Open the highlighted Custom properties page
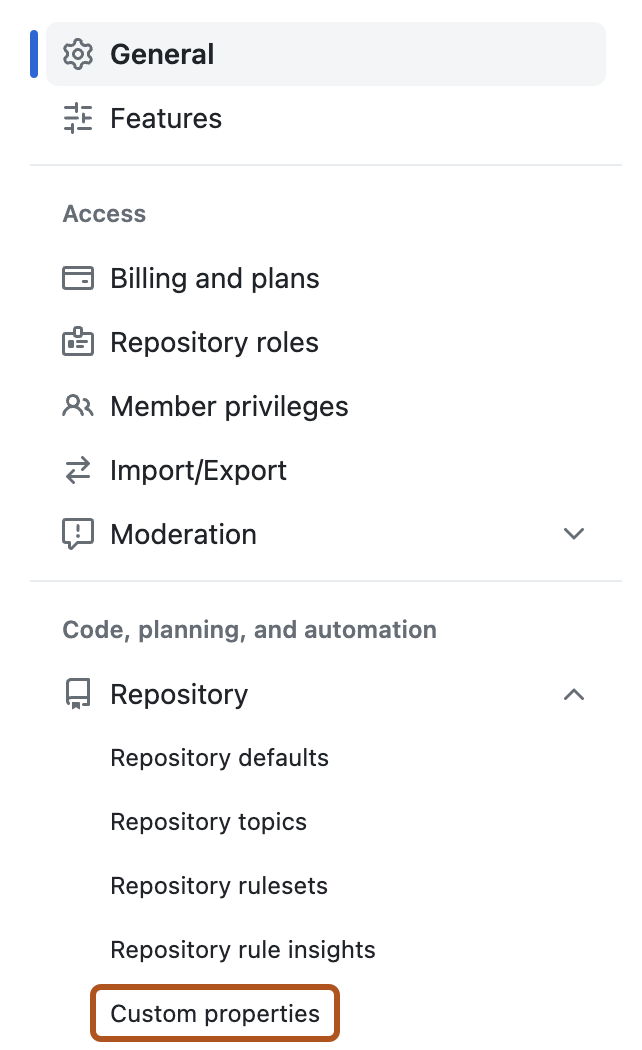This screenshot has width=642, height=1050. [214, 1013]
